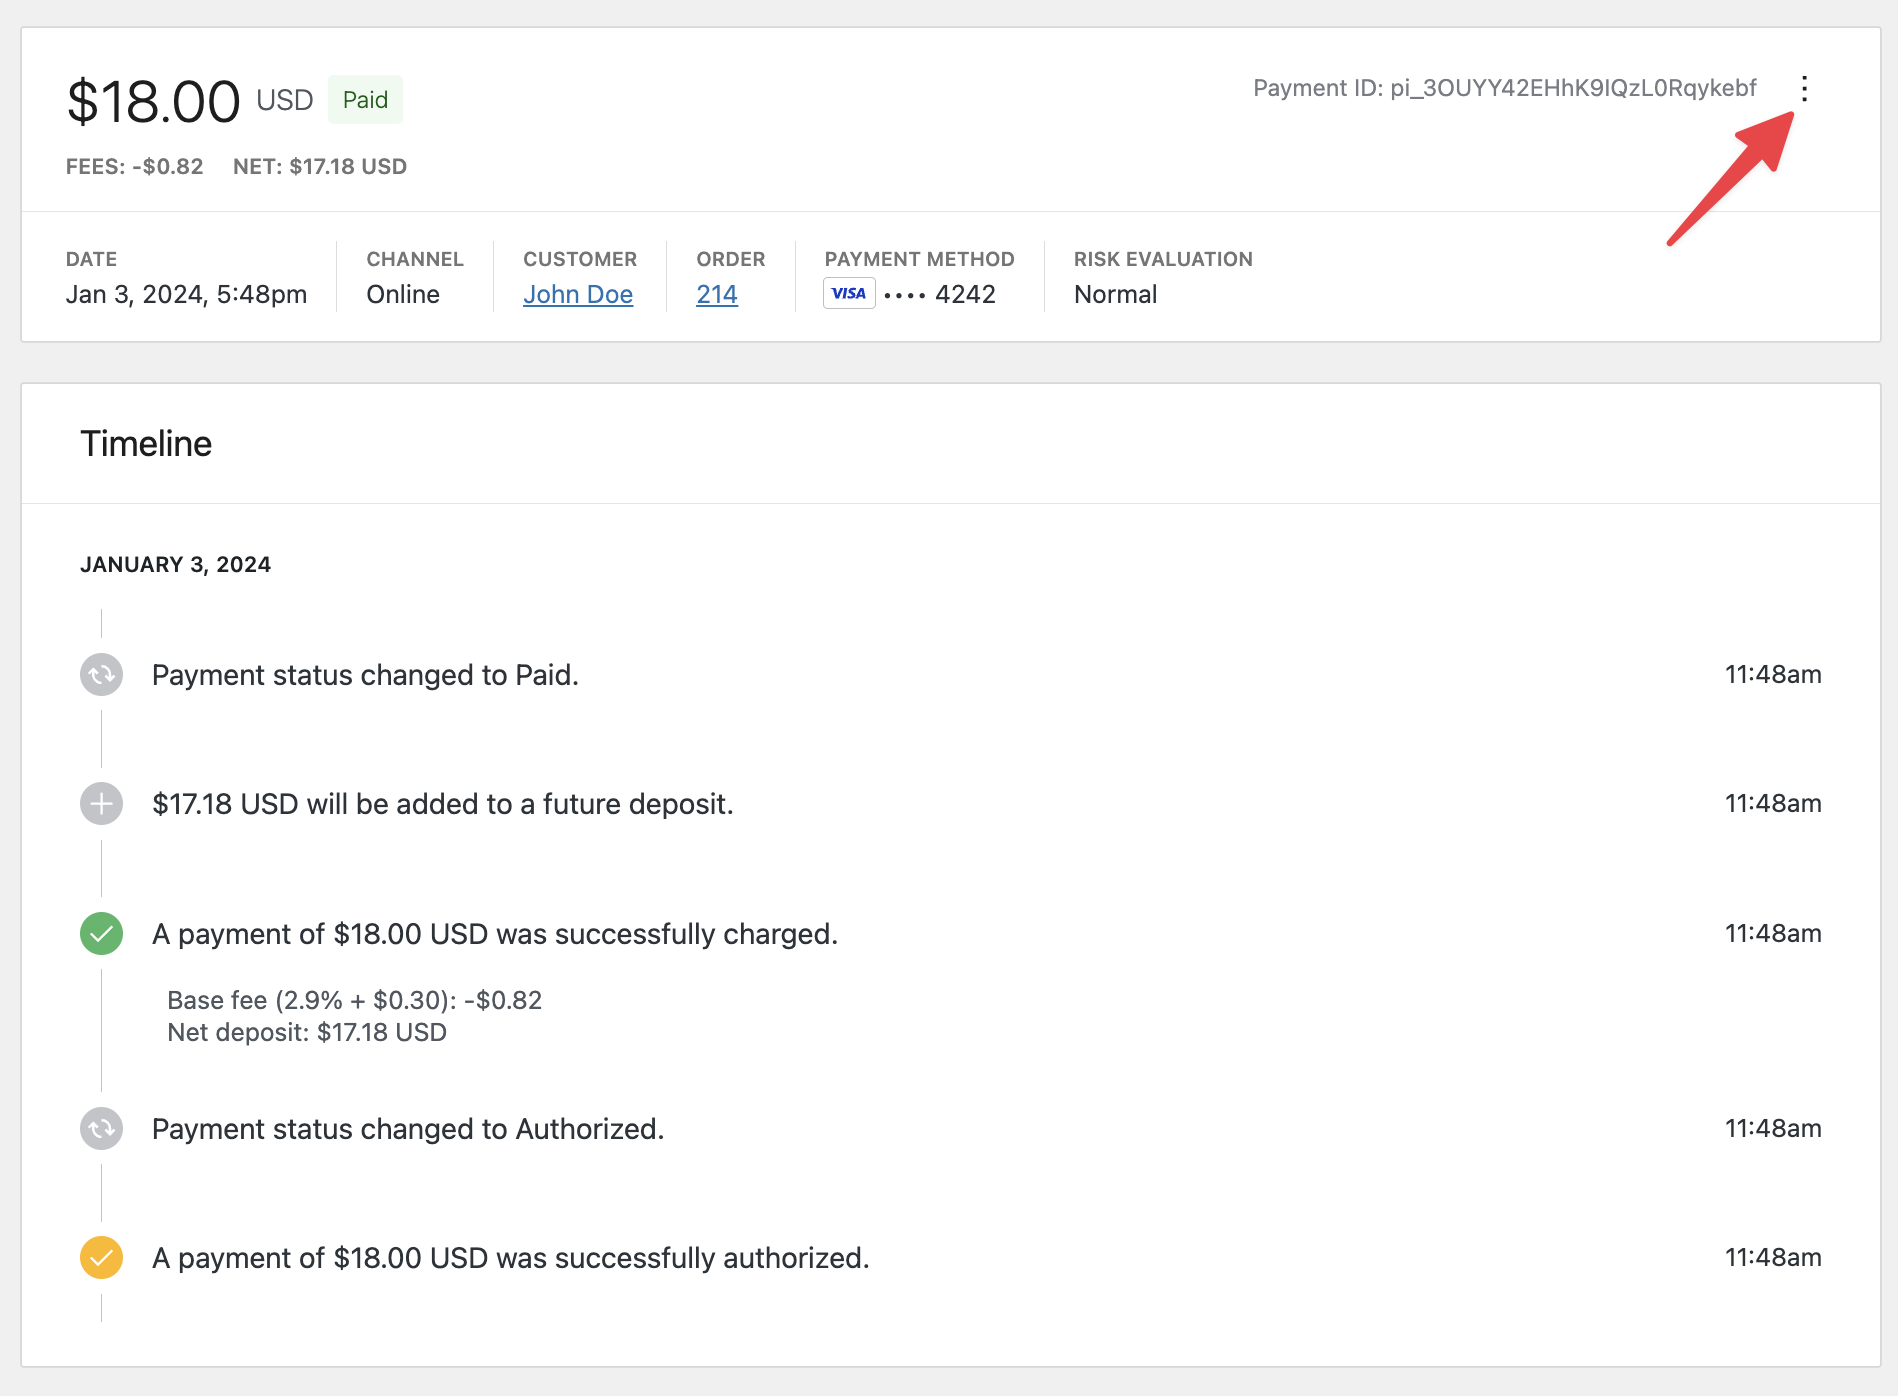The height and width of the screenshot is (1396, 1898).
Task: Click the Online channel value
Action: (402, 293)
